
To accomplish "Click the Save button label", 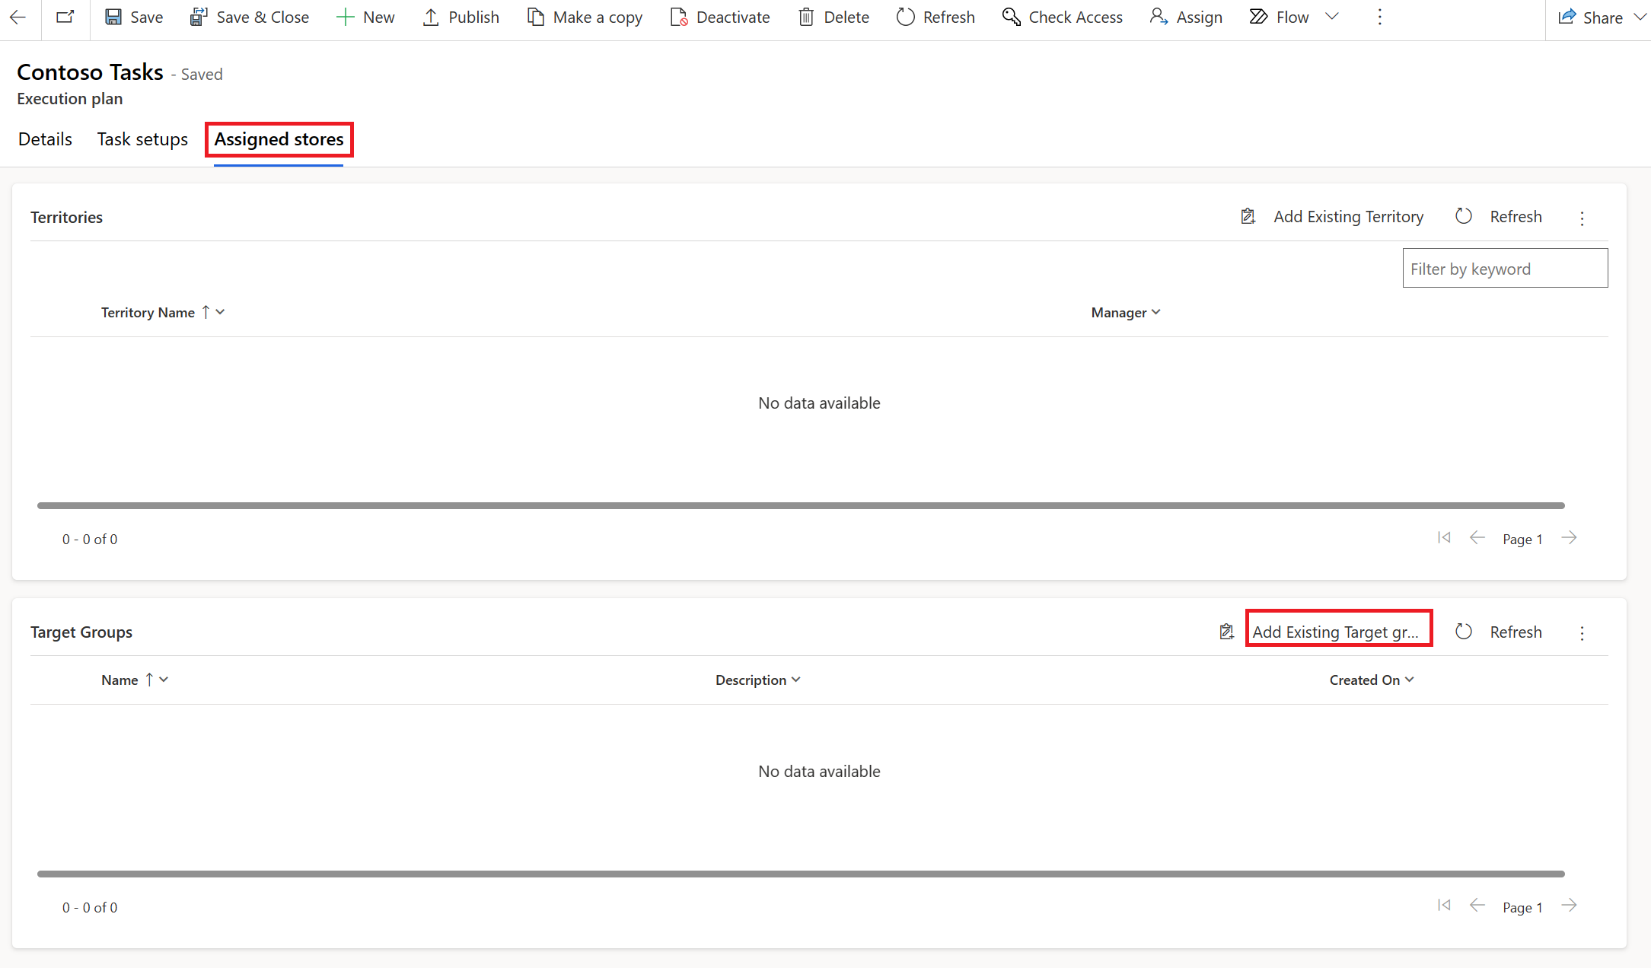I will click(x=146, y=17).
